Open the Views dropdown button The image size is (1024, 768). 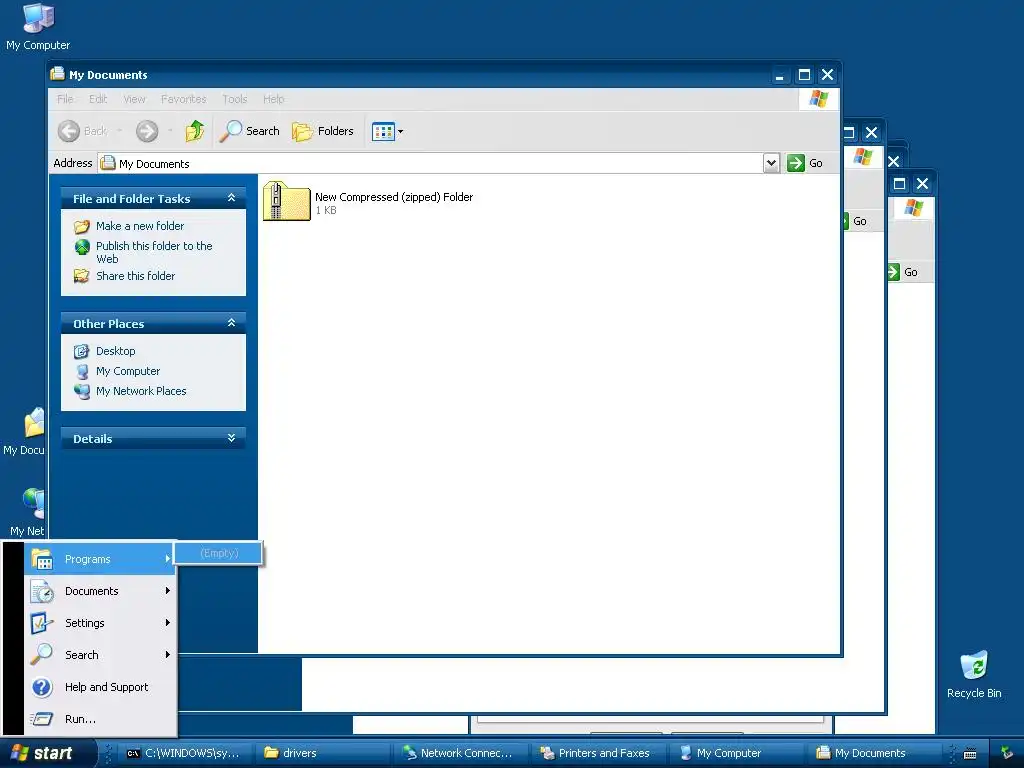tap(387, 131)
